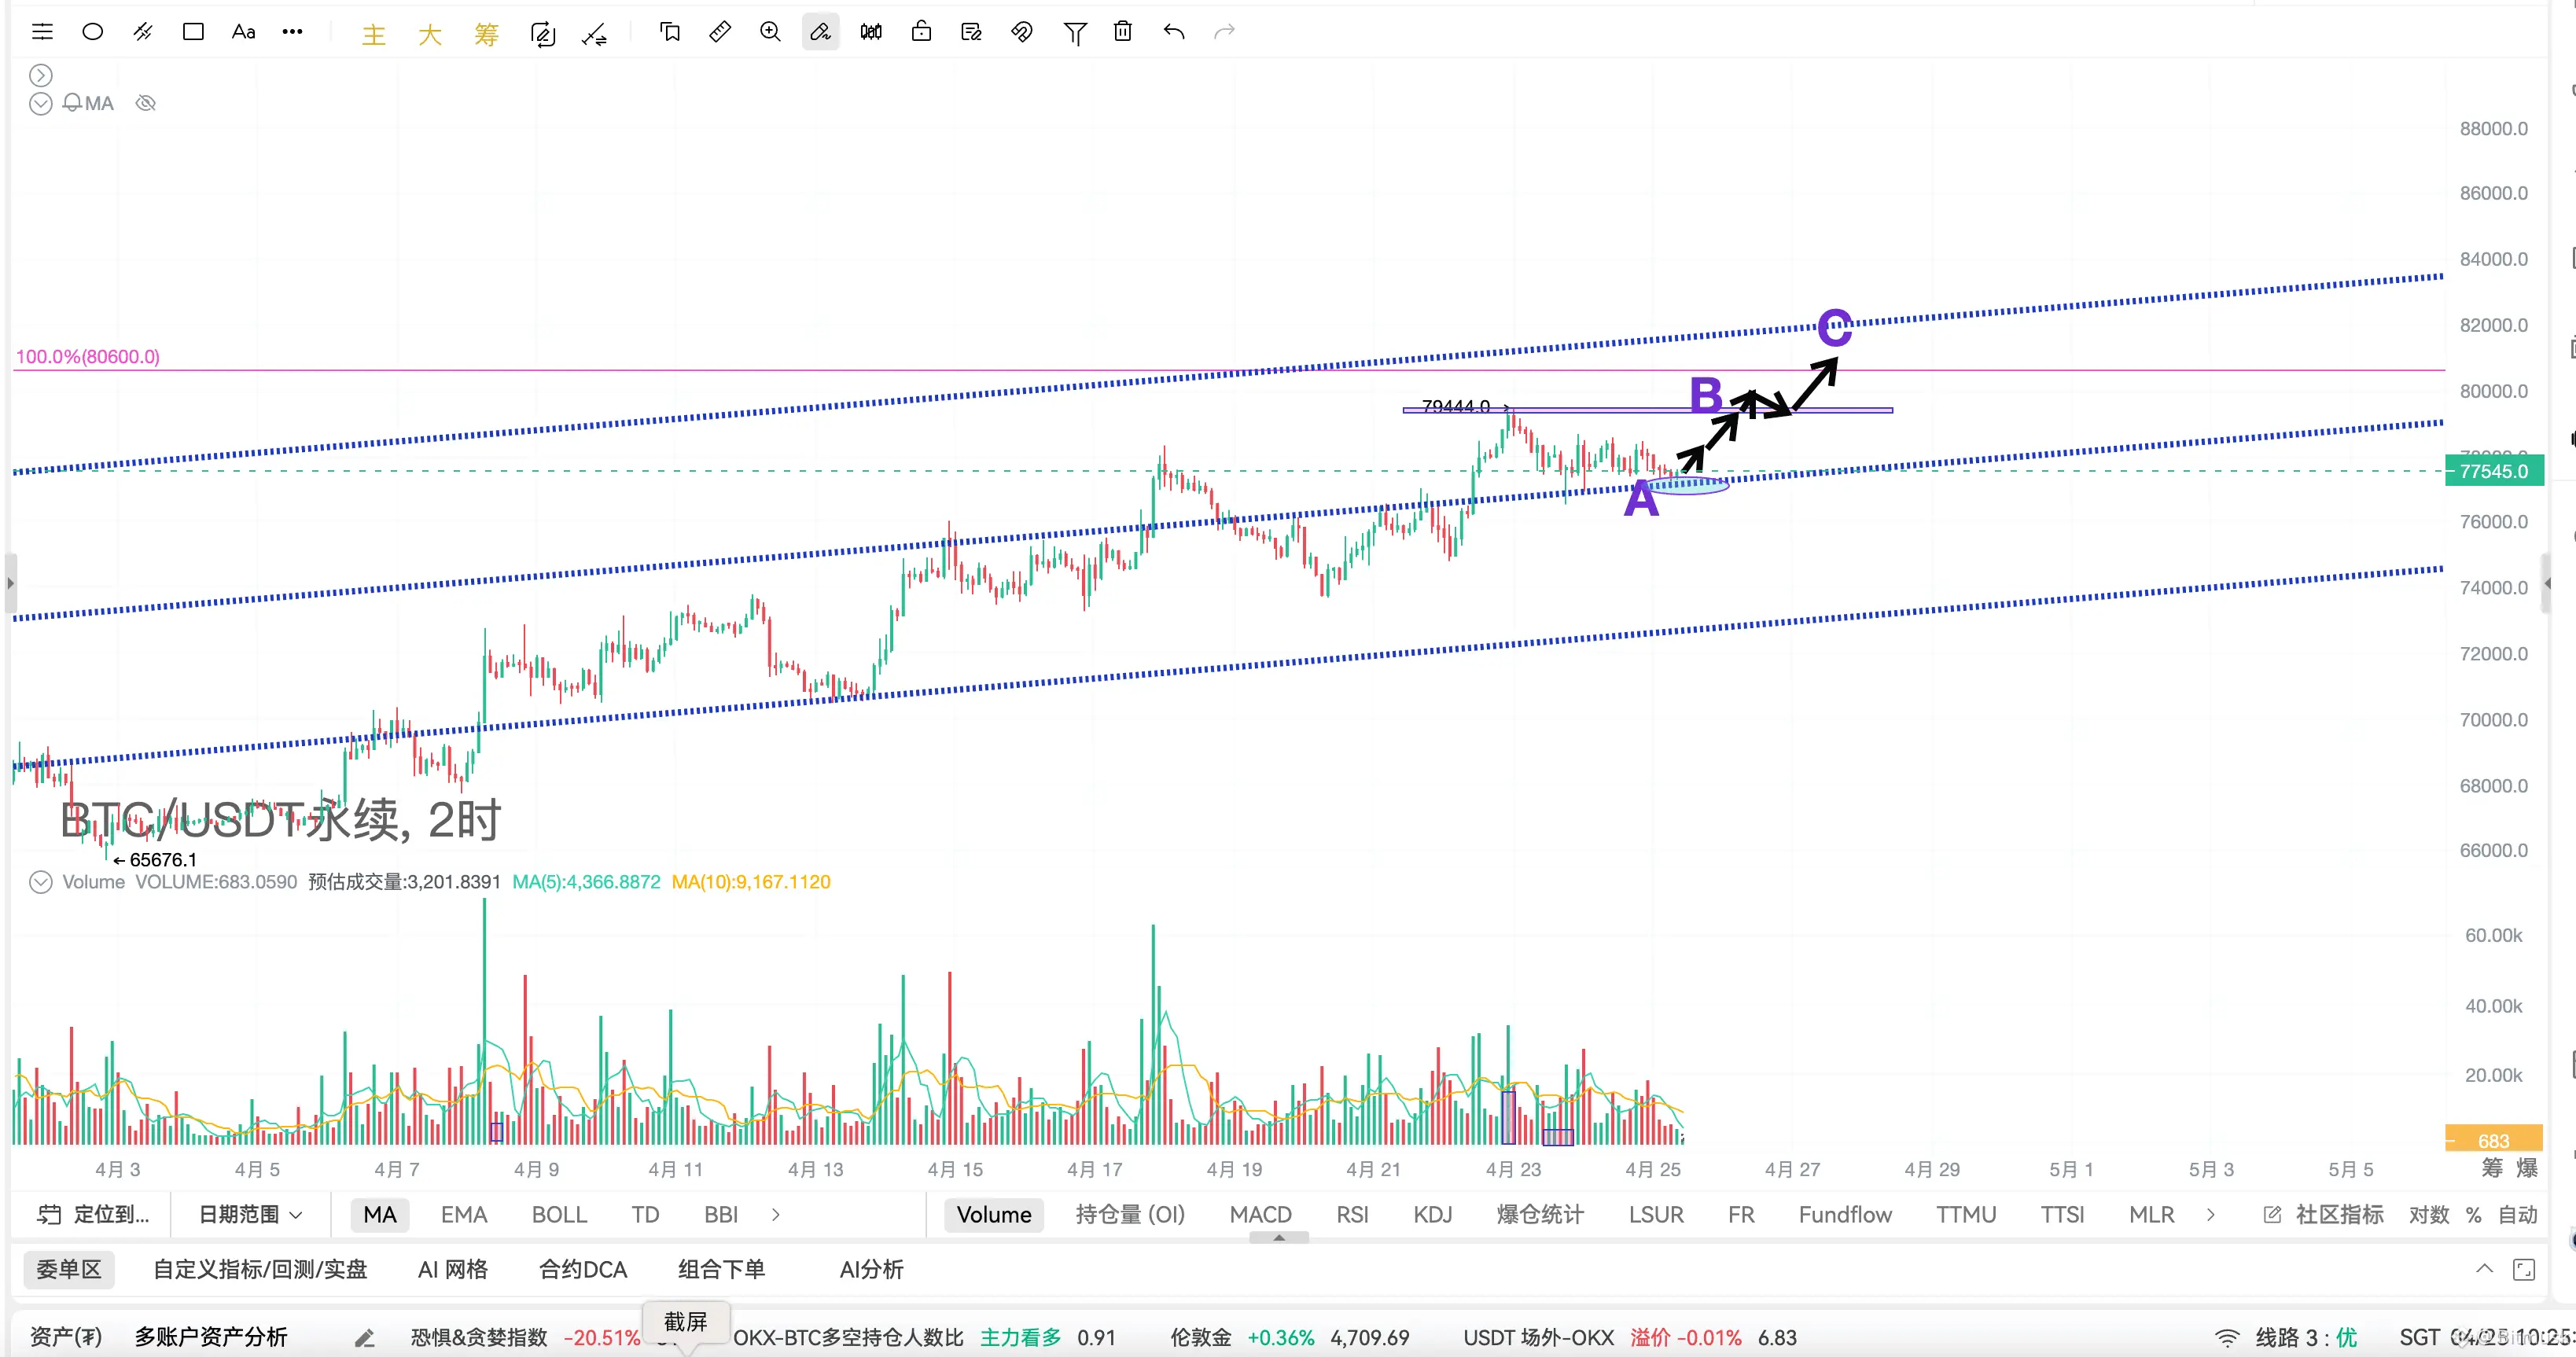Open the AI分析 tab
The width and height of the screenshot is (2576, 1357).
(871, 1269)
